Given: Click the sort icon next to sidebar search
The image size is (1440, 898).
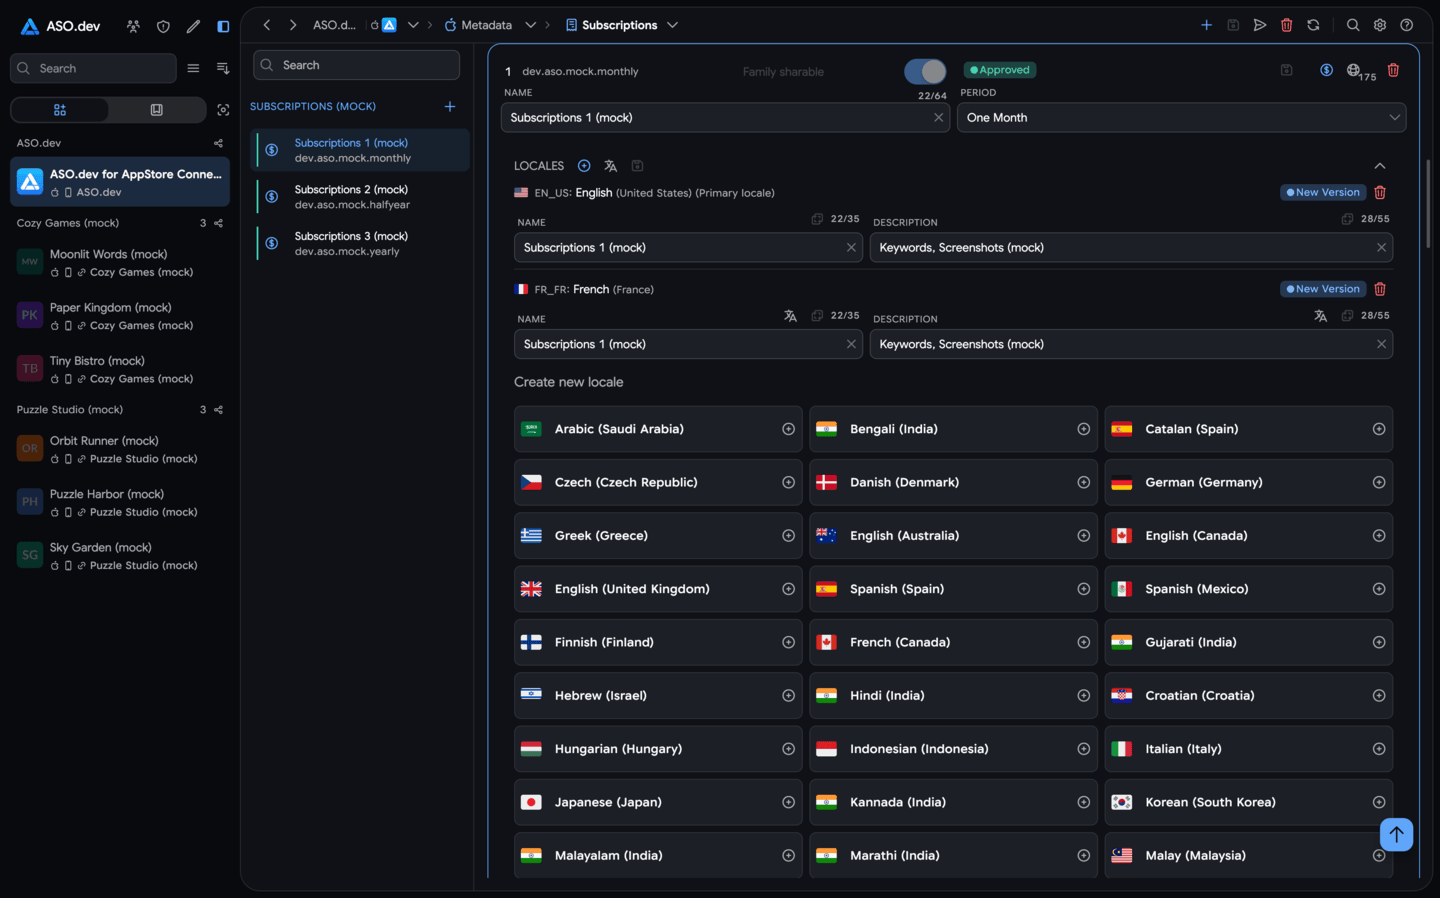Looking at the screenshot, I should tap(223, 68).
